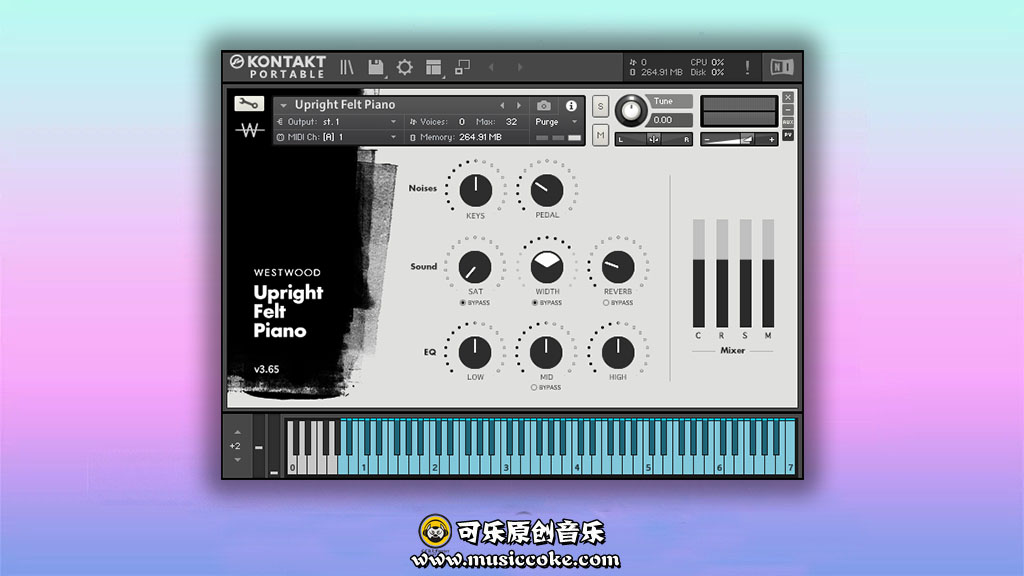Click the S mixer fader
Image resolution: width=1024 pixels, height=576 pixels.
745,273
